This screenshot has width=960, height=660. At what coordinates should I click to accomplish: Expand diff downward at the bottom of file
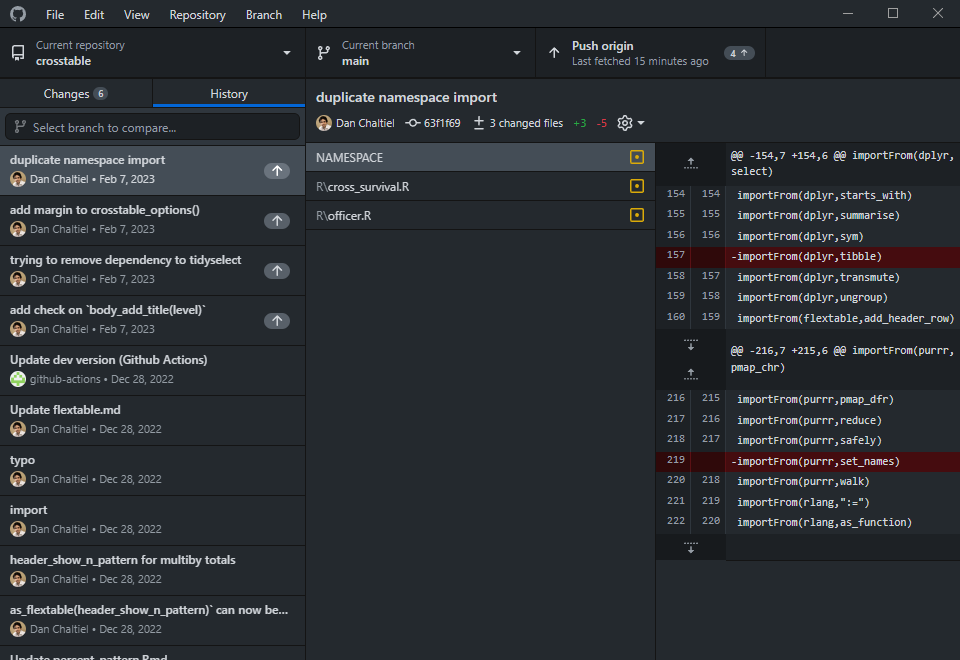pos(690,547)
